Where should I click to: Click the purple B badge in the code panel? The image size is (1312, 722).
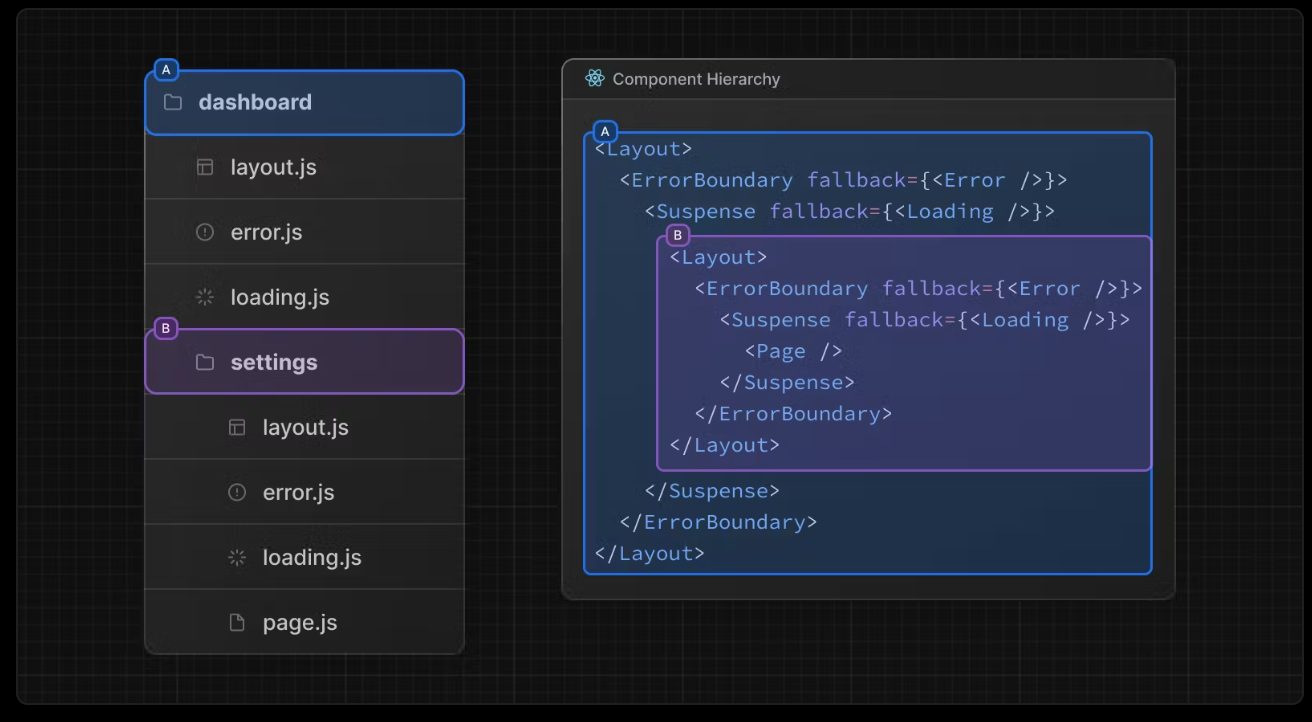coord(678,236)
